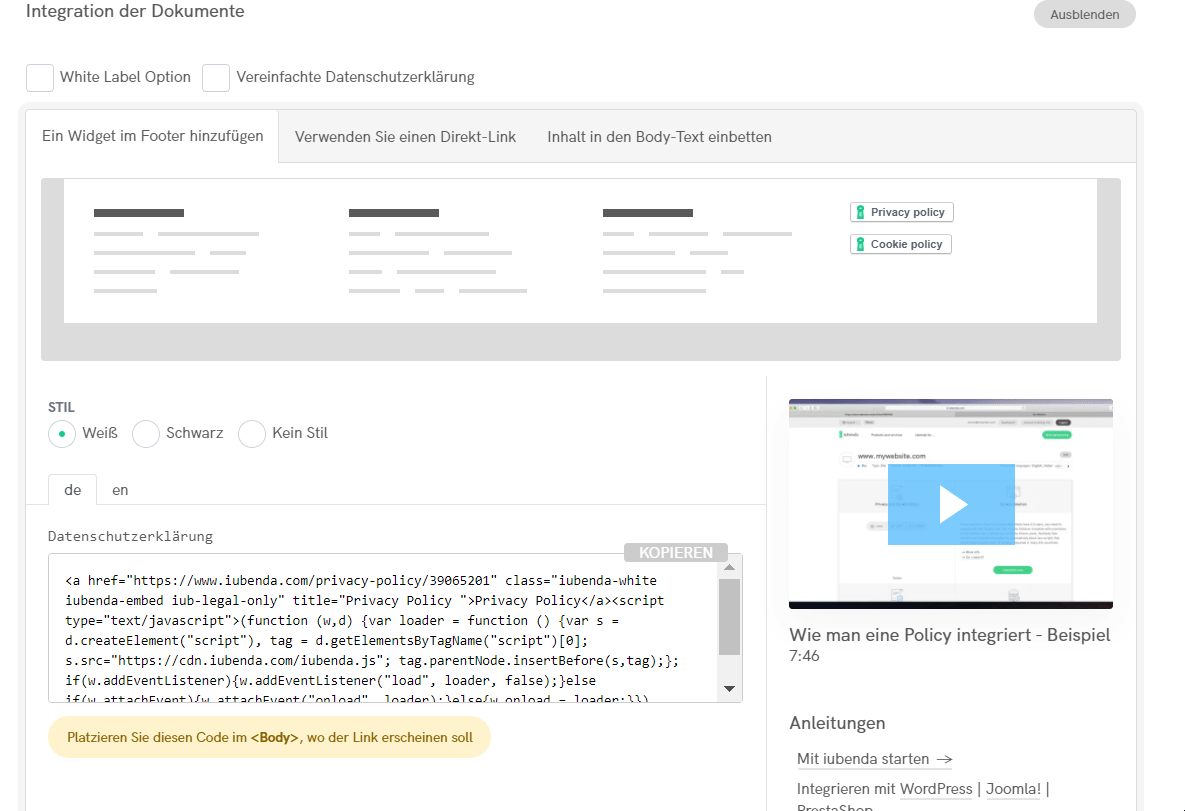Open the WordPress integration guide link
This screenshot has width=1185, height=811.
point(936,789)
